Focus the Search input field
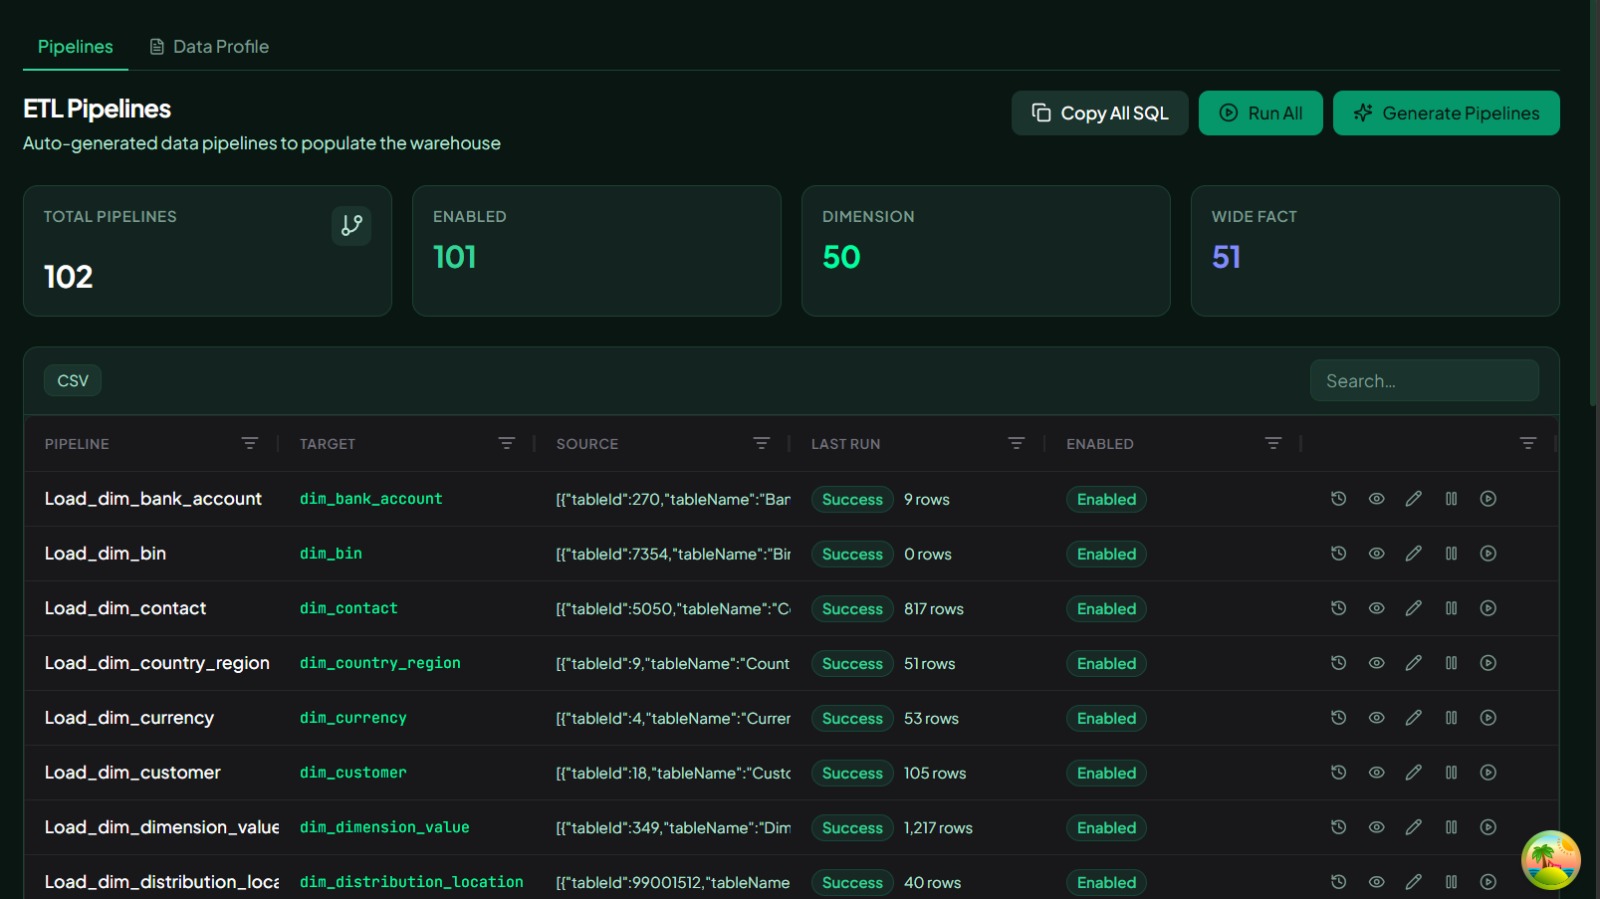This screenshot has width=1600, height=899. (x=1424, y=381)
